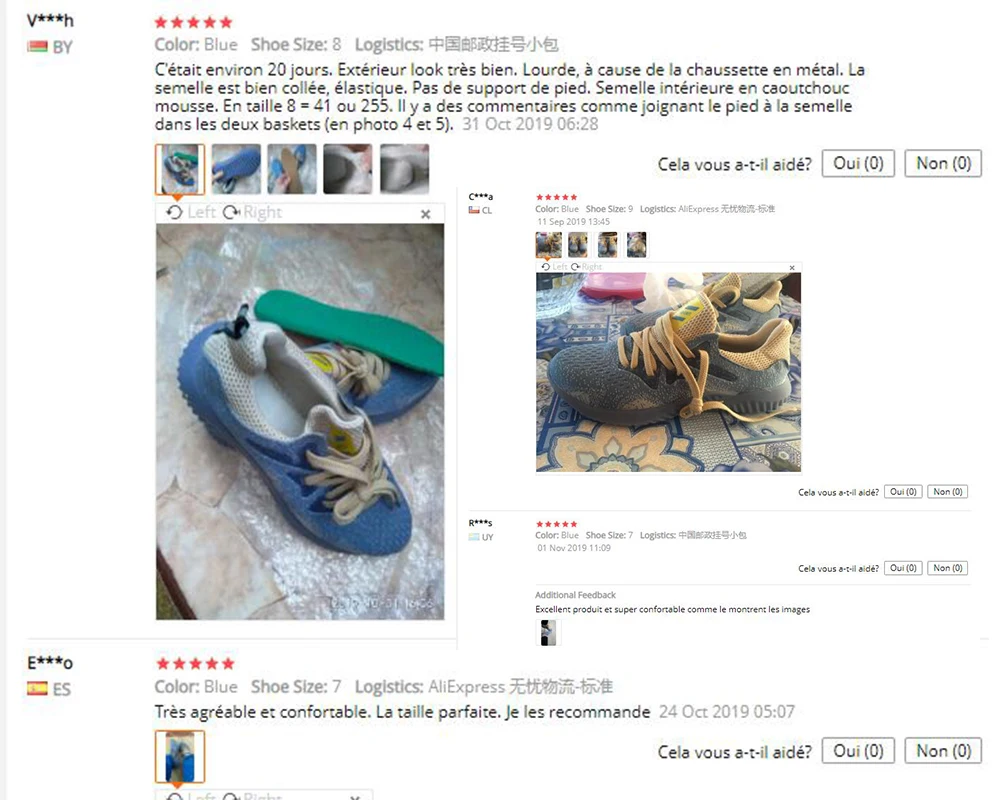View V***h's fifth review photo thumbnail

404,169
